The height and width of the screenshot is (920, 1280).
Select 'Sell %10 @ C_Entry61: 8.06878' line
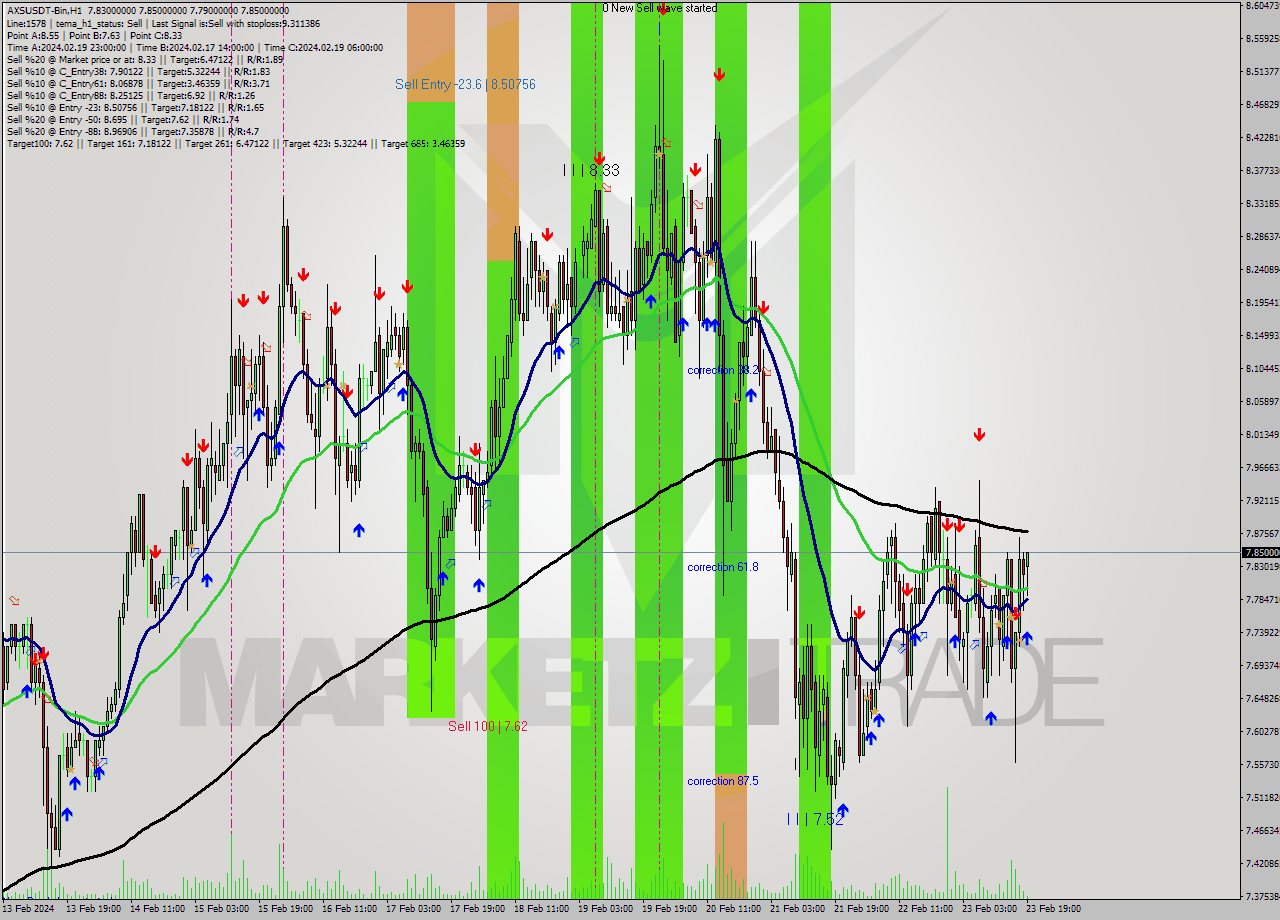[138, 83]
